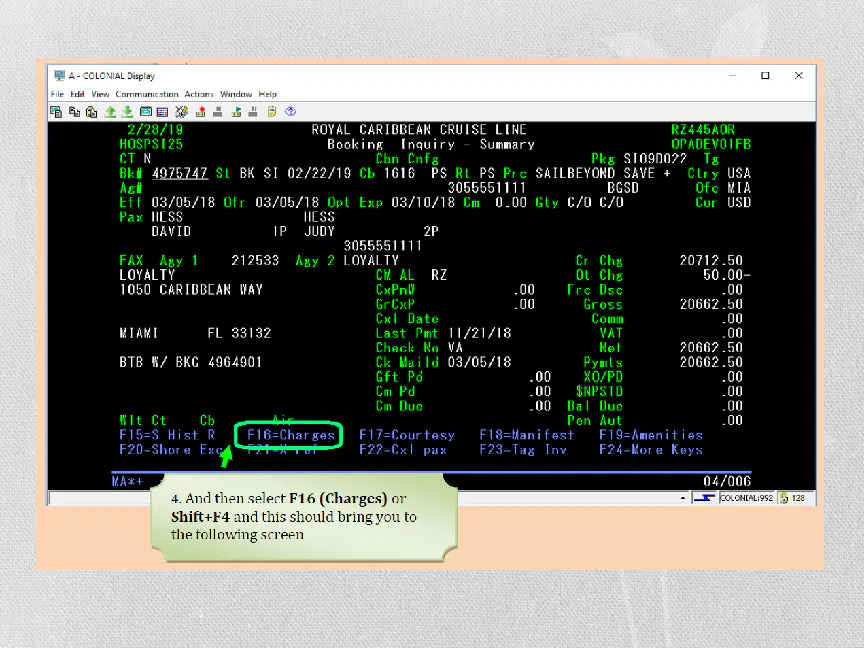Image resolution: width=864 pixels, height=648 pixels.
Task: Click the underlined booking number 4975747
Action: point(180,174)
